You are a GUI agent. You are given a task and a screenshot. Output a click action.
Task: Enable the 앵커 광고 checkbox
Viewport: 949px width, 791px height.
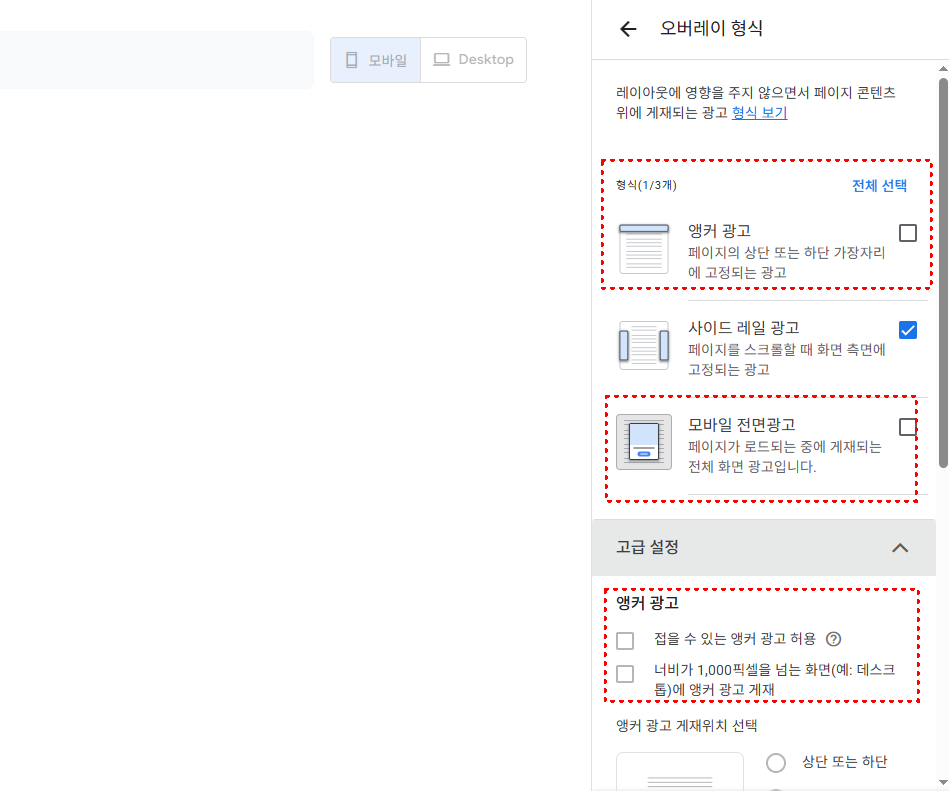click(908, 232)
